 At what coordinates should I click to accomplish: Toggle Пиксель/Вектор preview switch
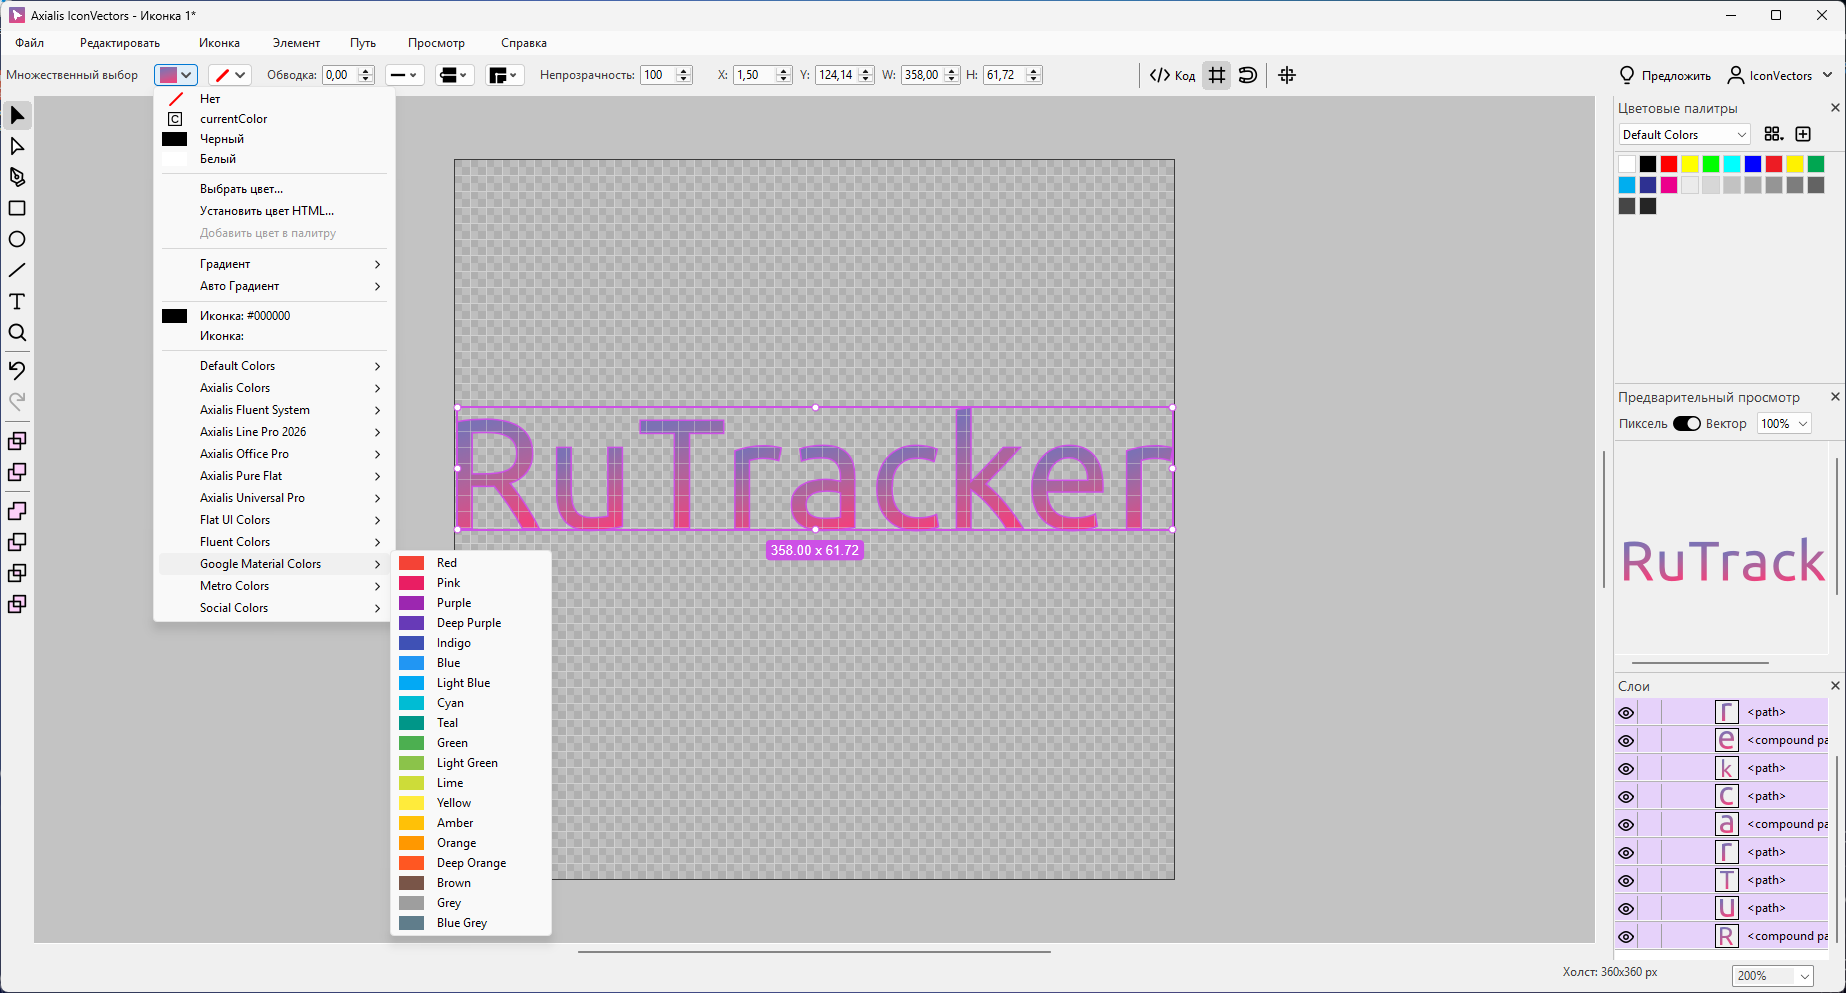click(1687, 424)
